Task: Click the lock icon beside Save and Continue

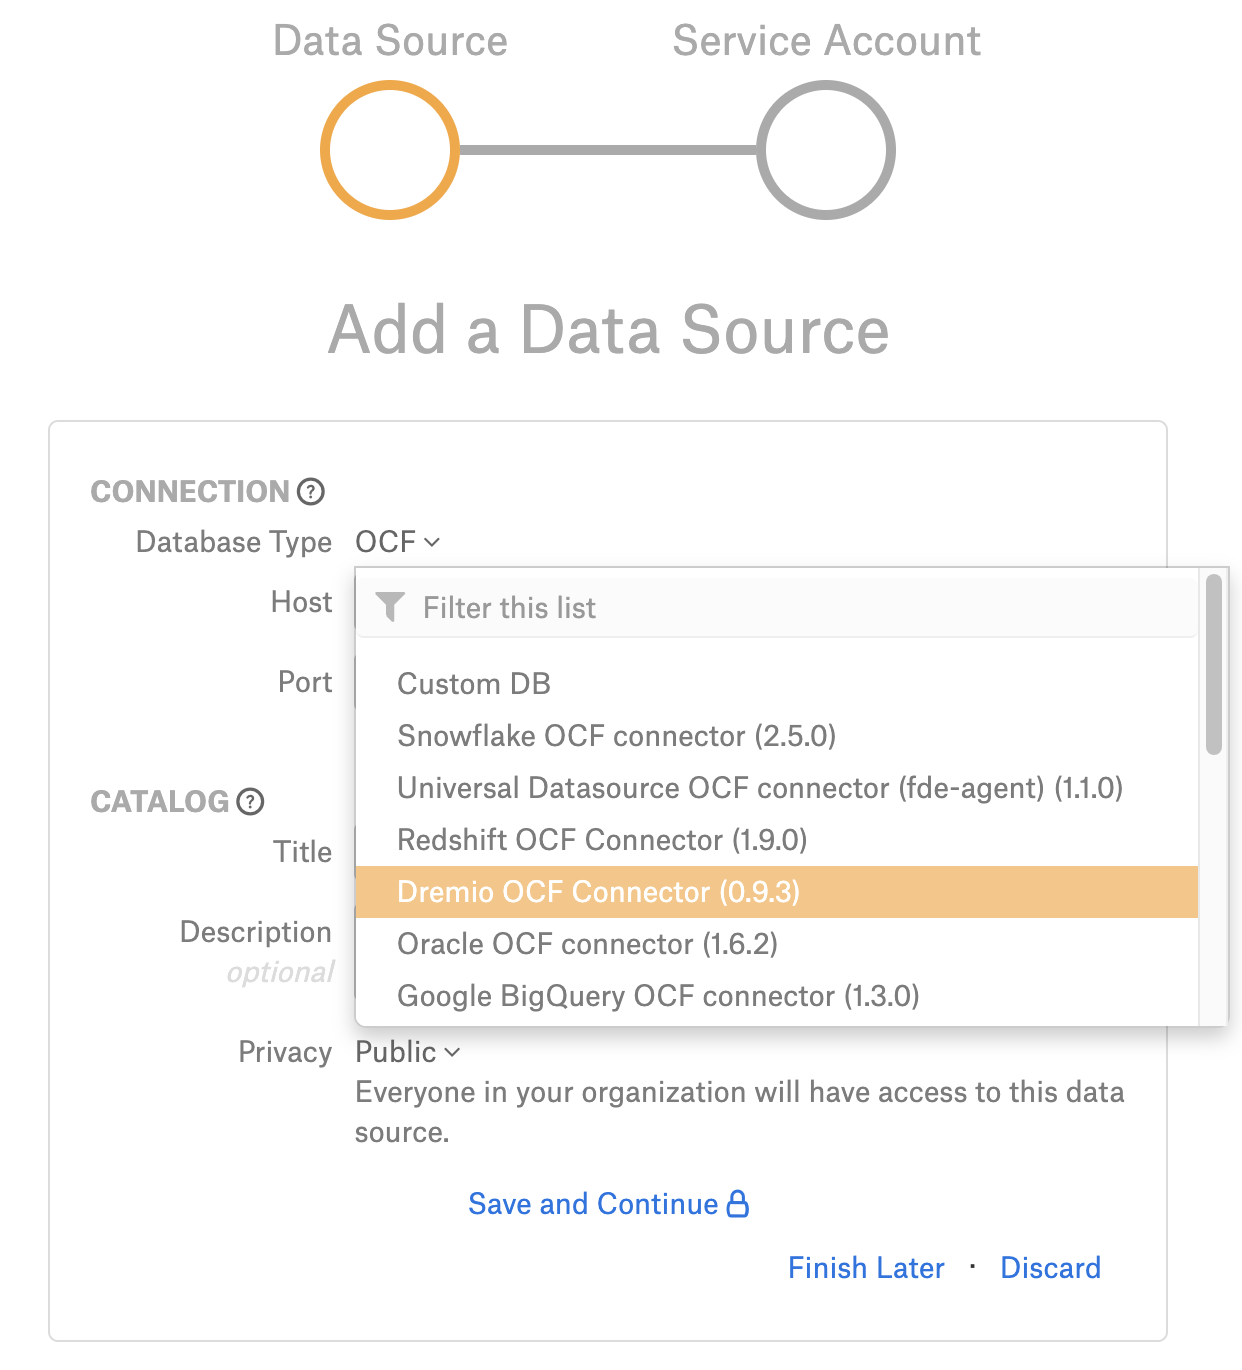Action: tap(738, 1203)
